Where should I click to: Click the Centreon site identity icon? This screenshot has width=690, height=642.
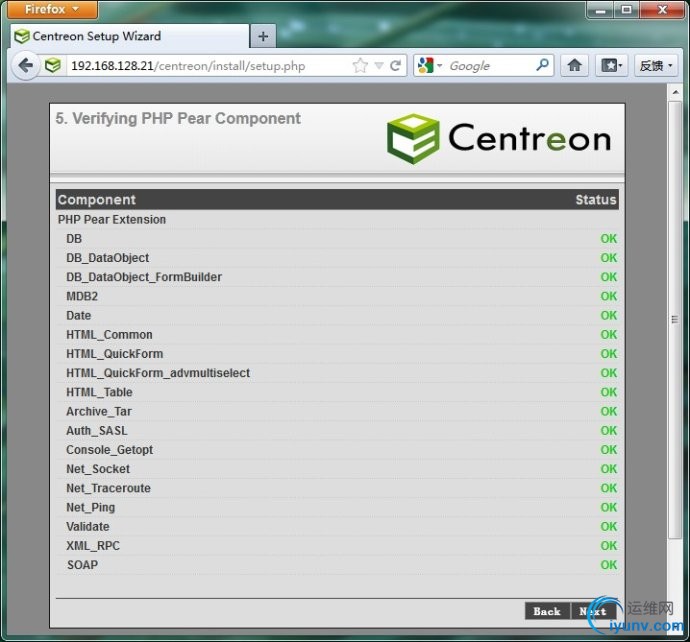[x=53, y=66]
